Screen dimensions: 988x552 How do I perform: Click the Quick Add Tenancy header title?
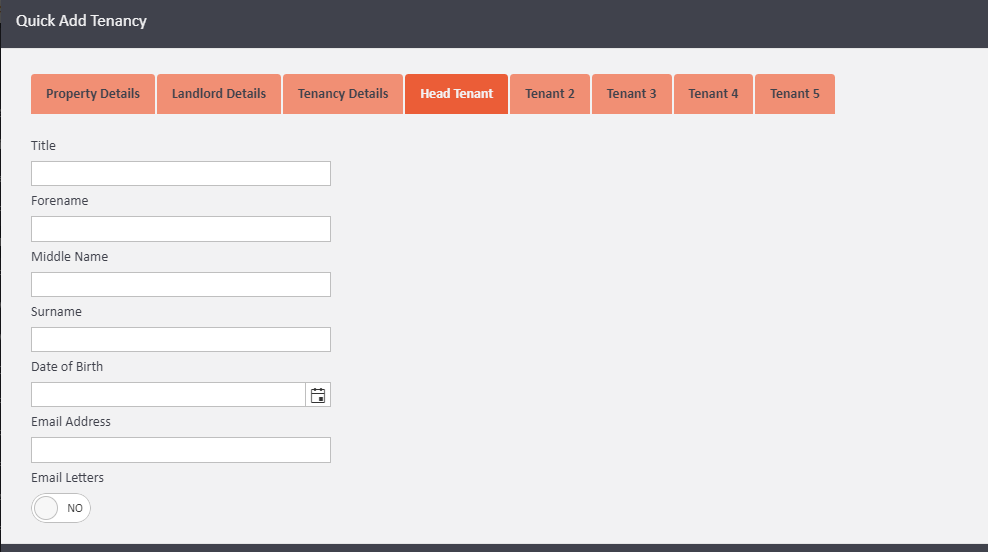tap(81, 21)
